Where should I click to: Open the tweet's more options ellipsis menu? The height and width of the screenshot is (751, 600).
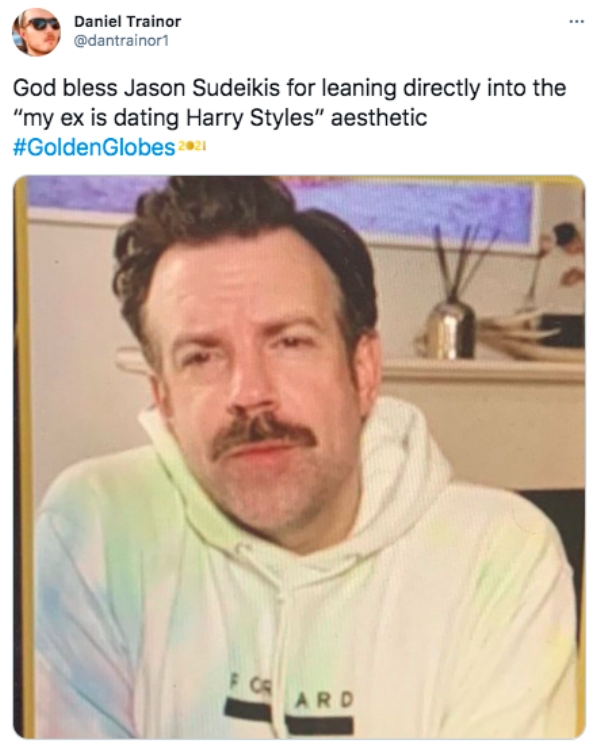[x=576, y=22]
